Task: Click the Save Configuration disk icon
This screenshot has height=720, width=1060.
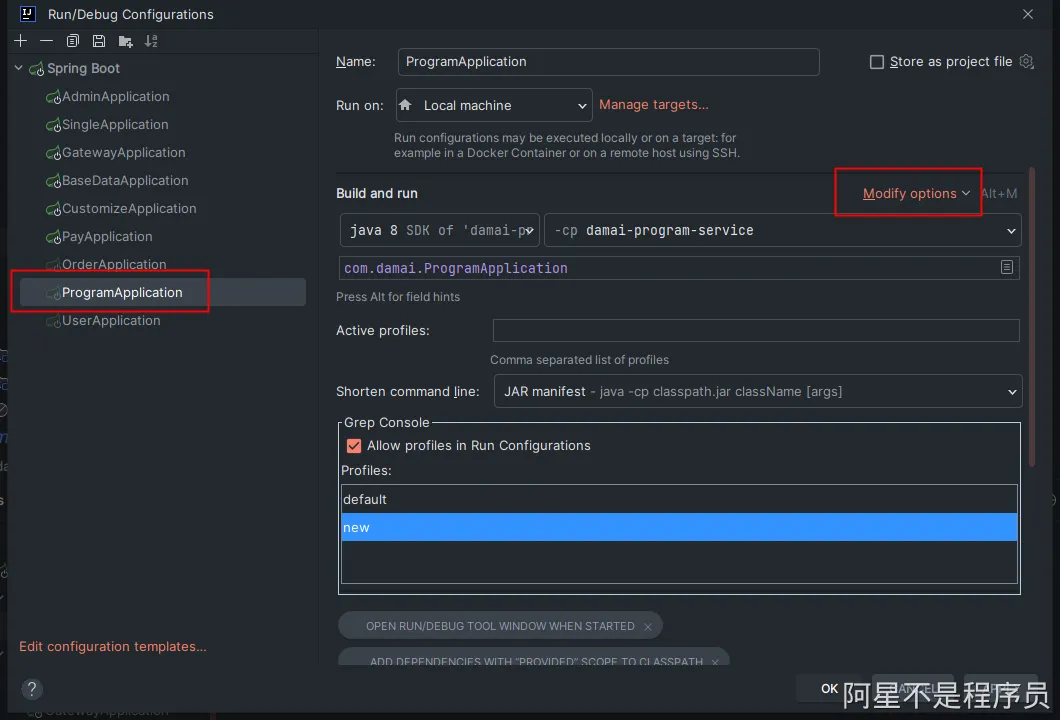Action: pos(98,41)
